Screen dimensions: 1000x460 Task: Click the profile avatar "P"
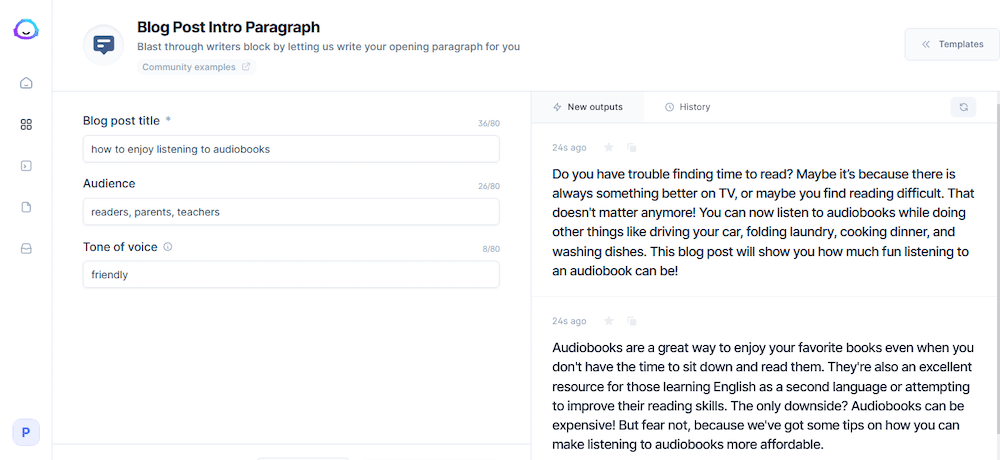pyautogui.click(x=26, y=433)
